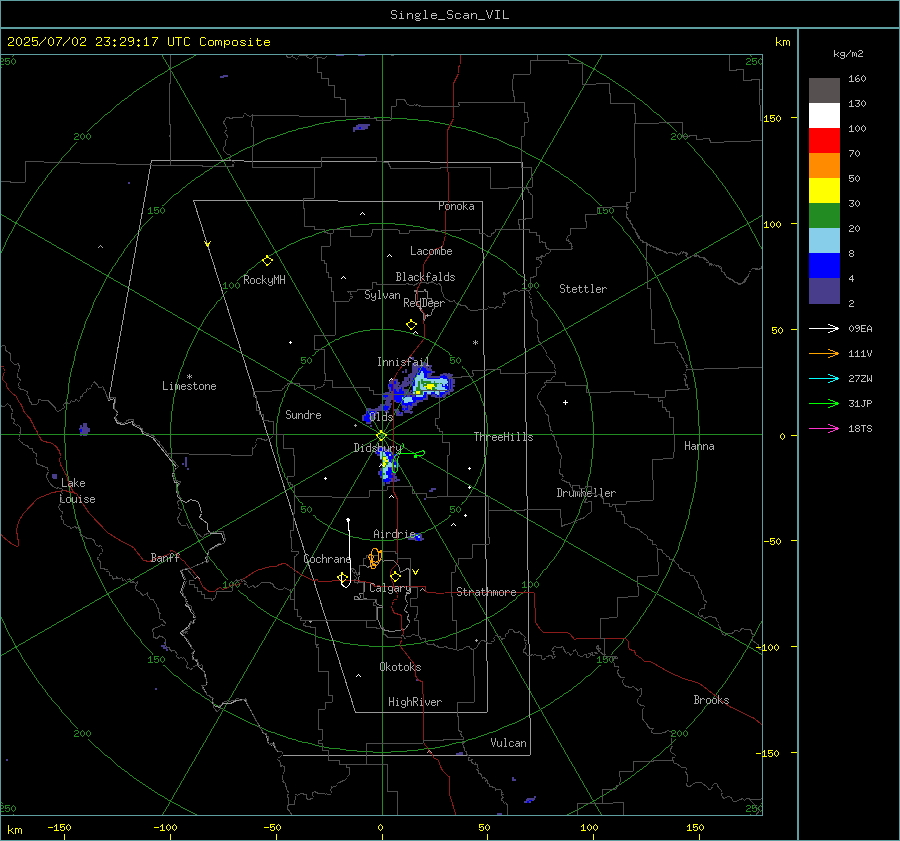Click the white 100-130 legend color swatch

tap(824, 115)
